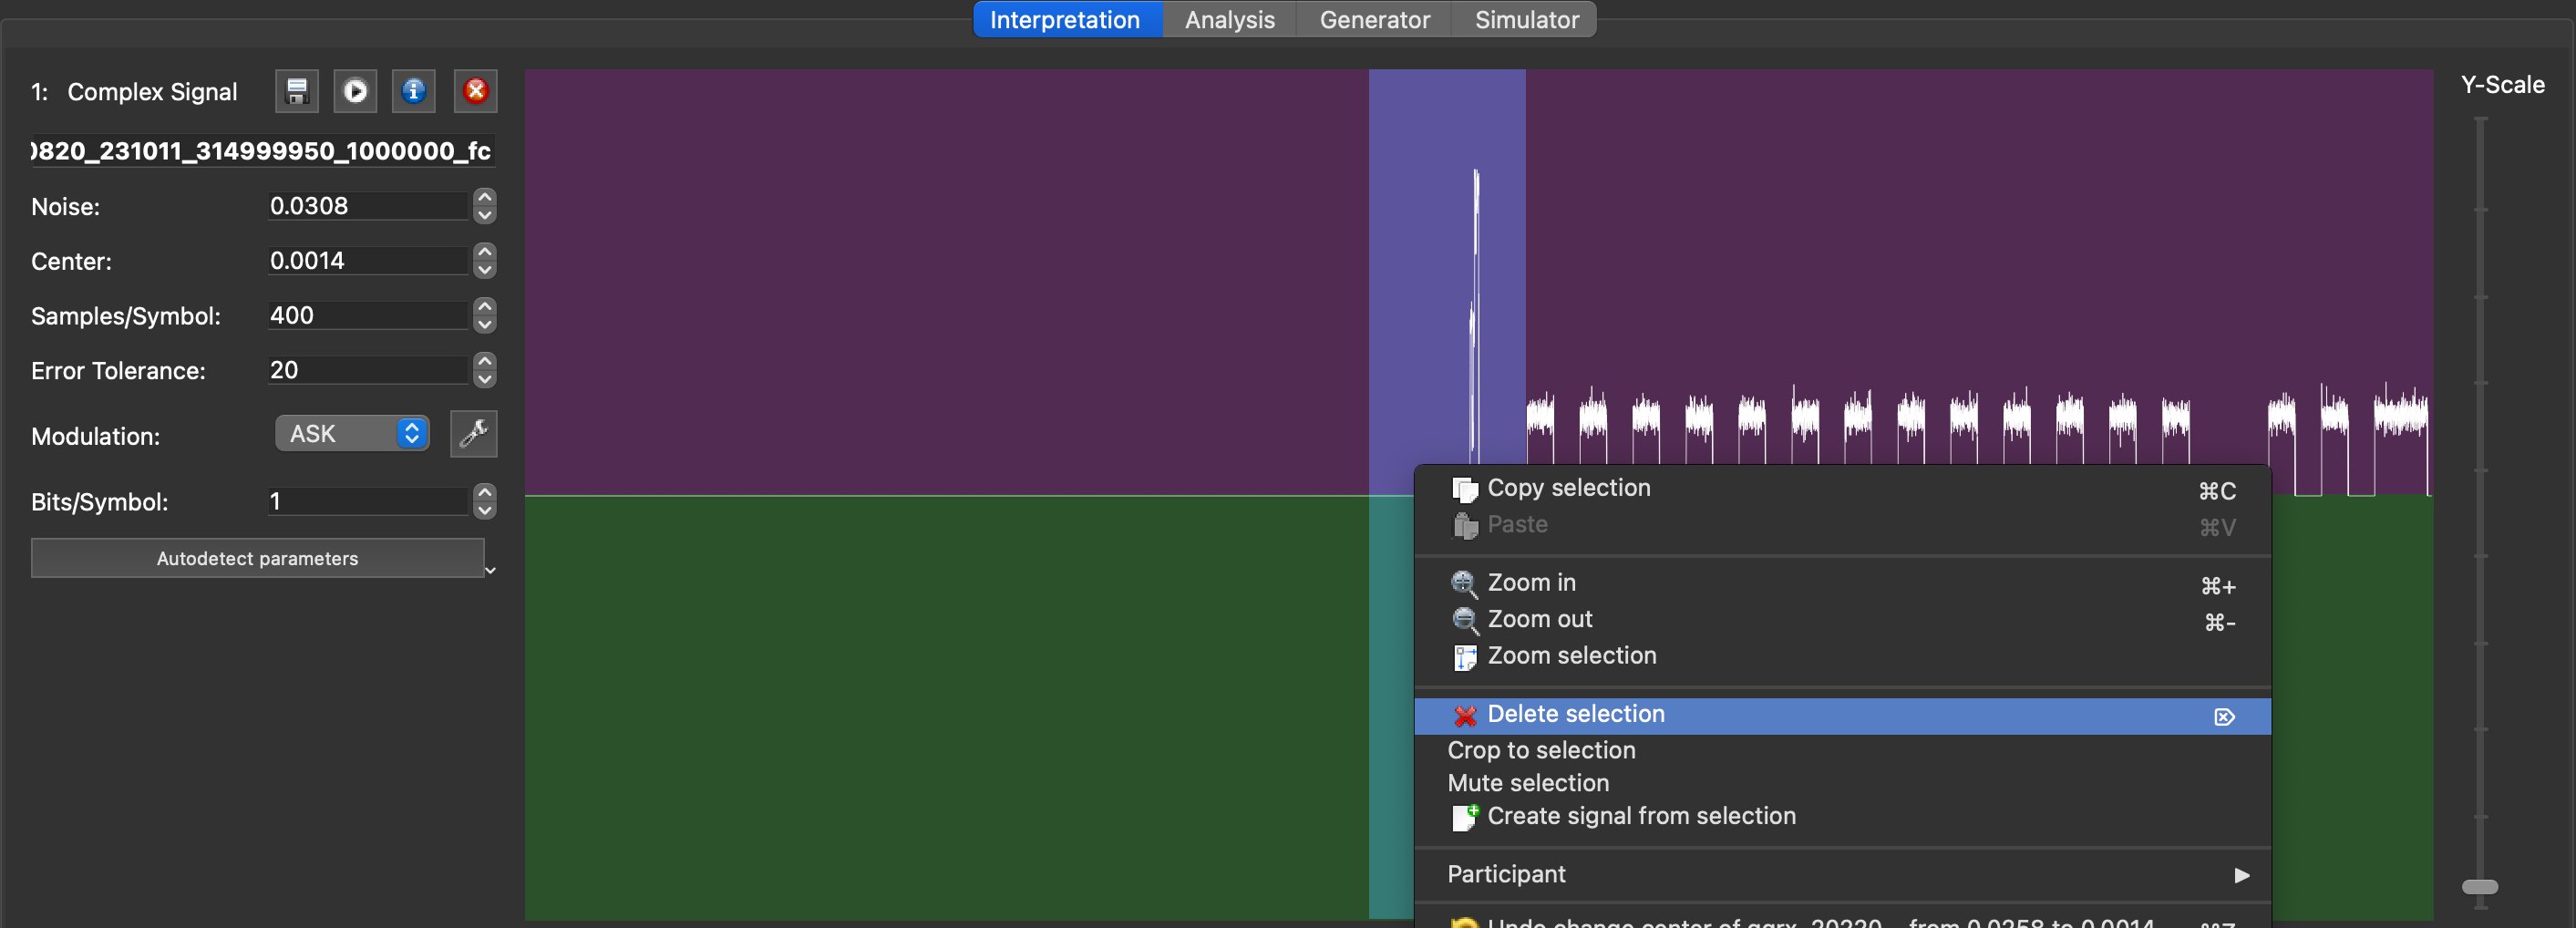Increase Error Tolerance with up arrow
This screenshot has height=928, width=2576.
485,361
